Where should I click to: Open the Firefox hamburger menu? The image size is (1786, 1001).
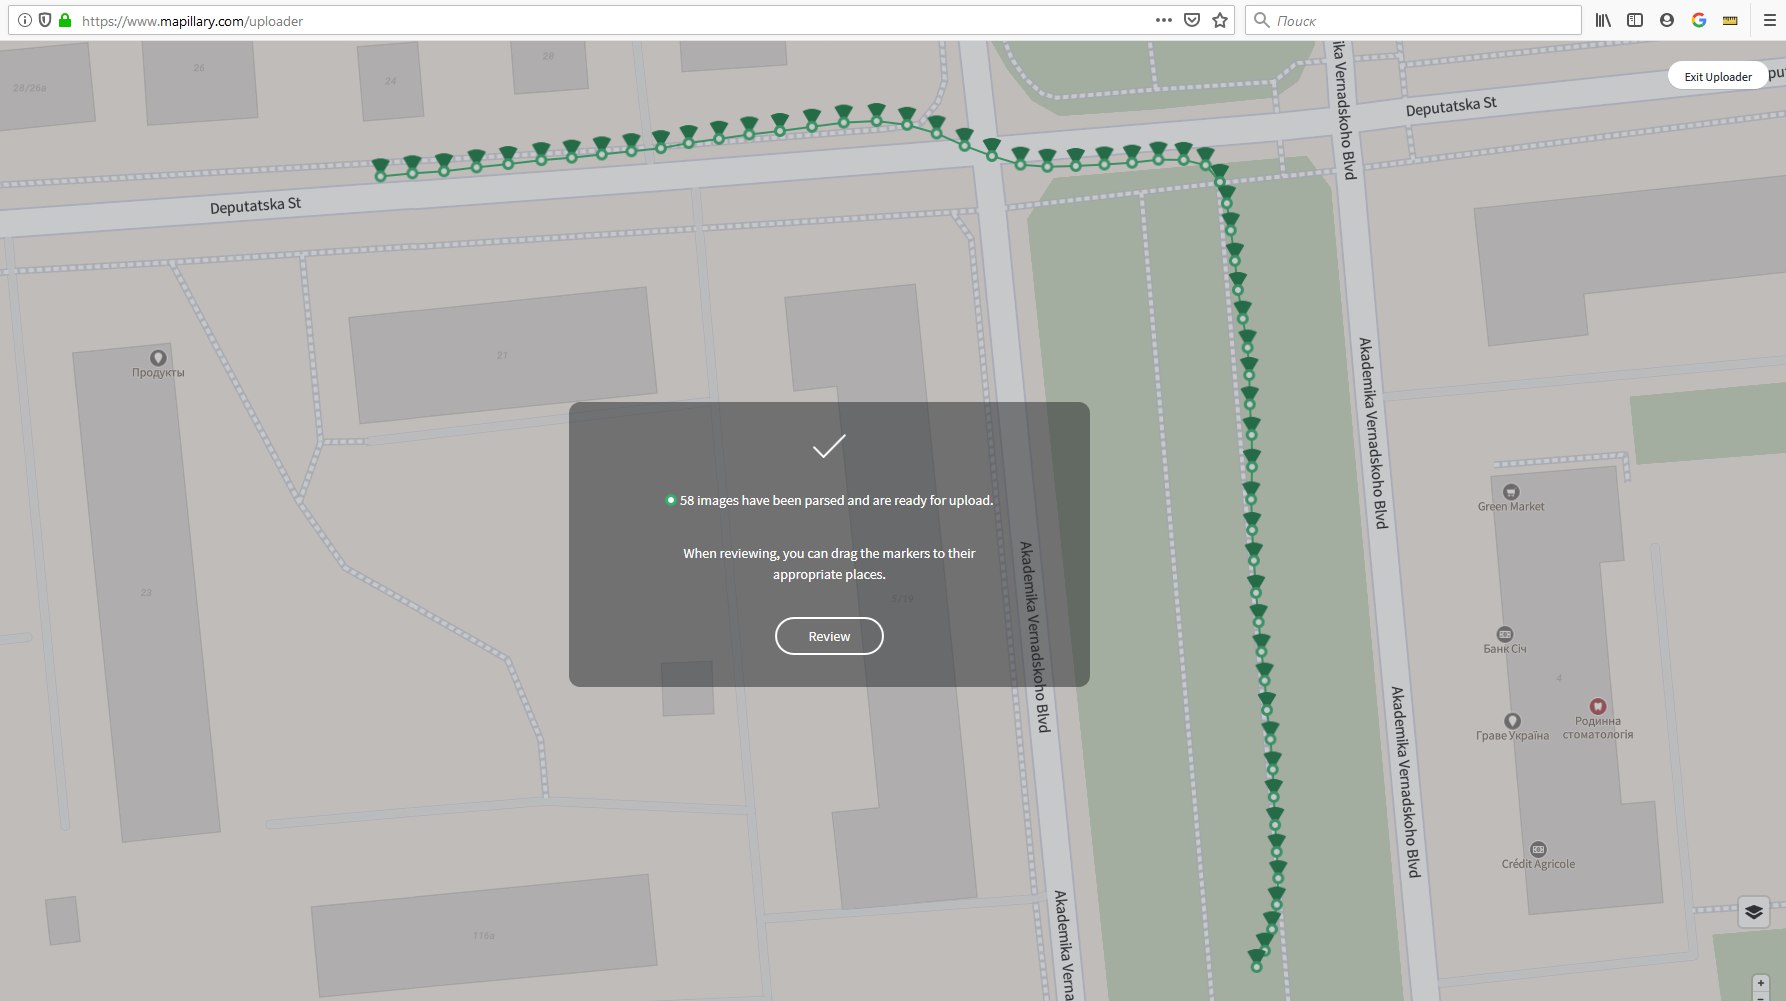tap(1769, 20)
